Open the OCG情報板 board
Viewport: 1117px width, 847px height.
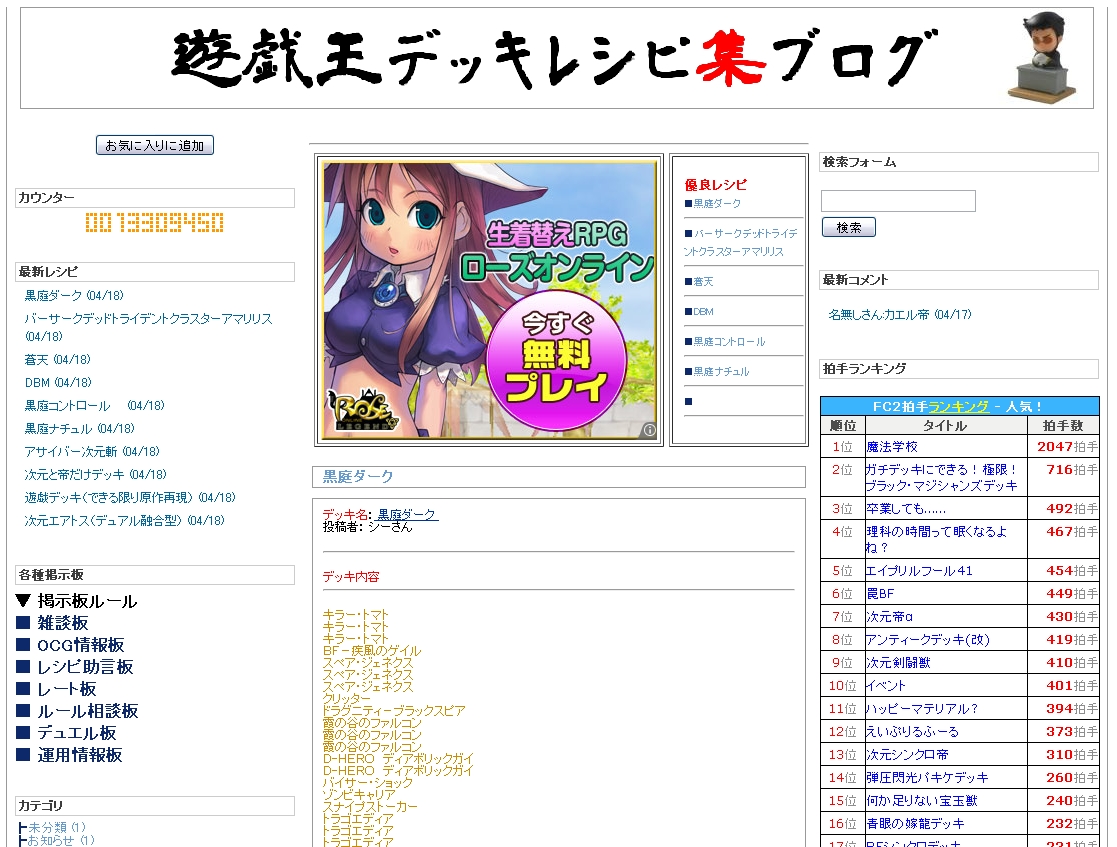point(80,645)
